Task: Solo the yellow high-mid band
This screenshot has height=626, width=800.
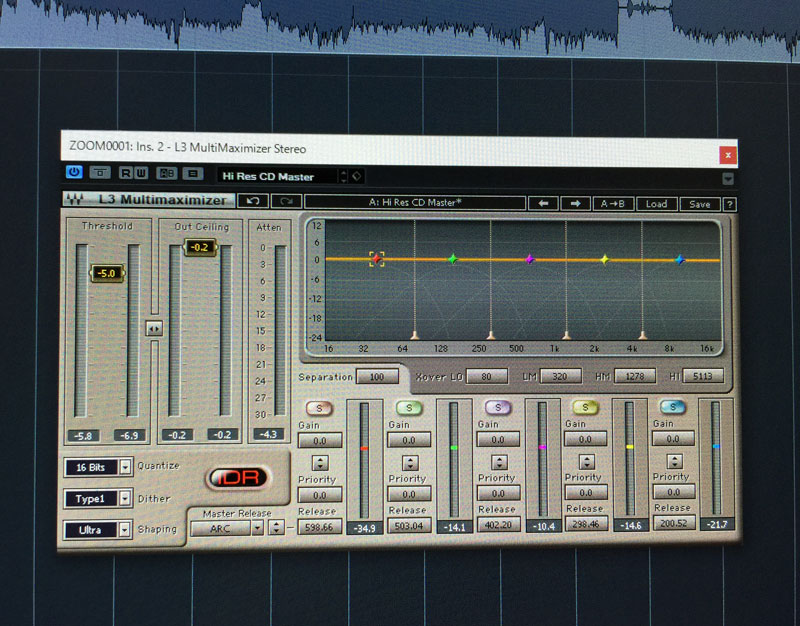Action: click(x=585, y=407)
